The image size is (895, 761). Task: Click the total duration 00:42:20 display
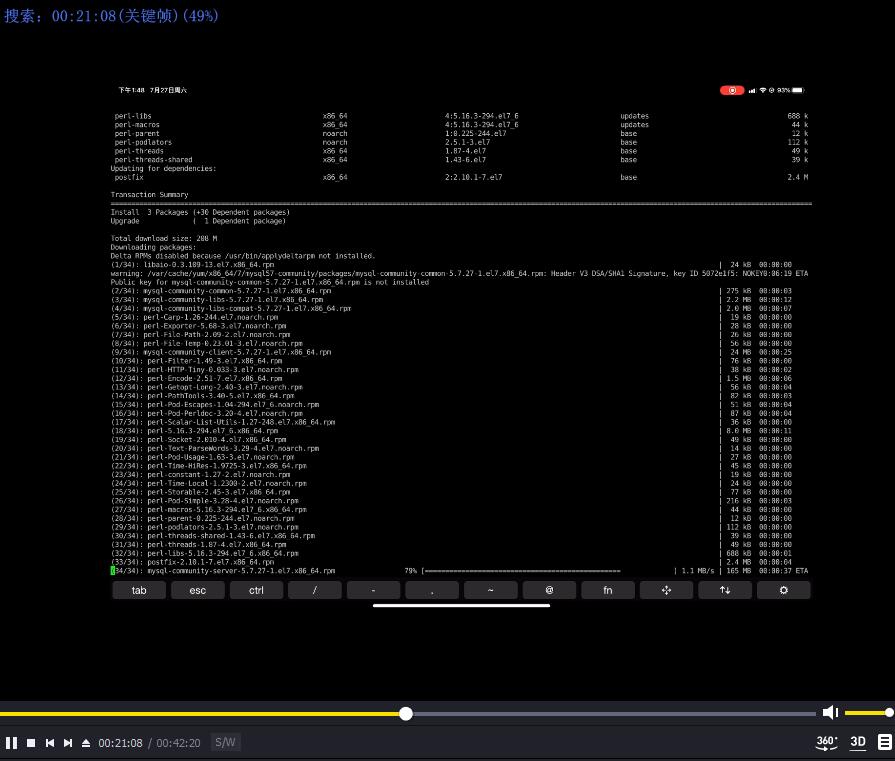[178, 743]
